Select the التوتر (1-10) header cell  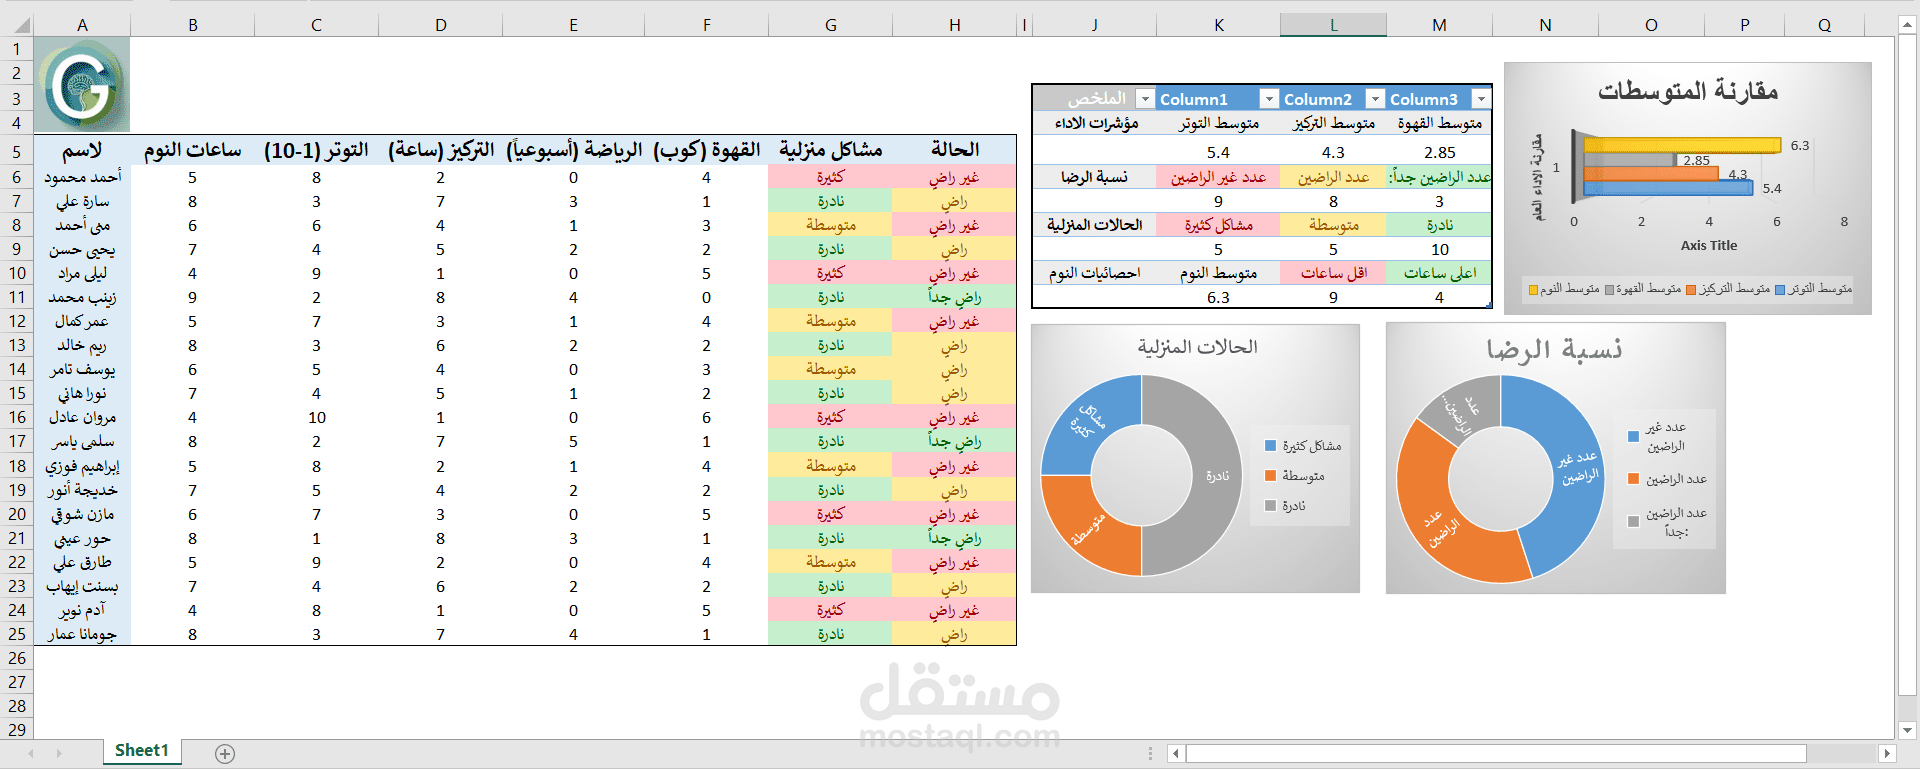tap(316, 150)
